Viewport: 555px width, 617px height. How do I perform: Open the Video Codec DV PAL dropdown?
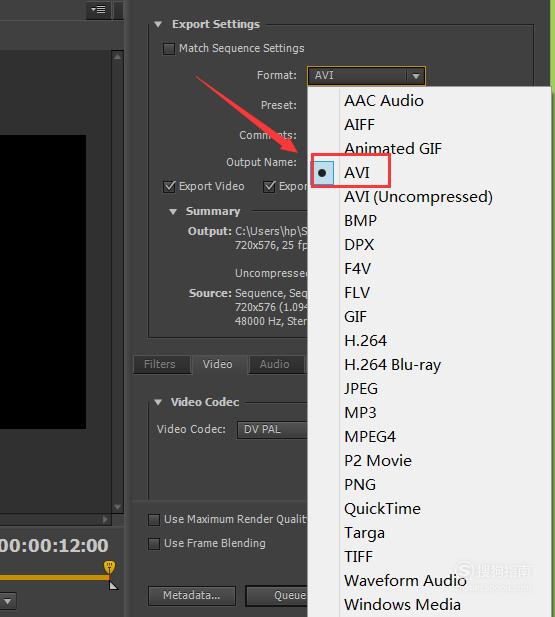[272, 429]
